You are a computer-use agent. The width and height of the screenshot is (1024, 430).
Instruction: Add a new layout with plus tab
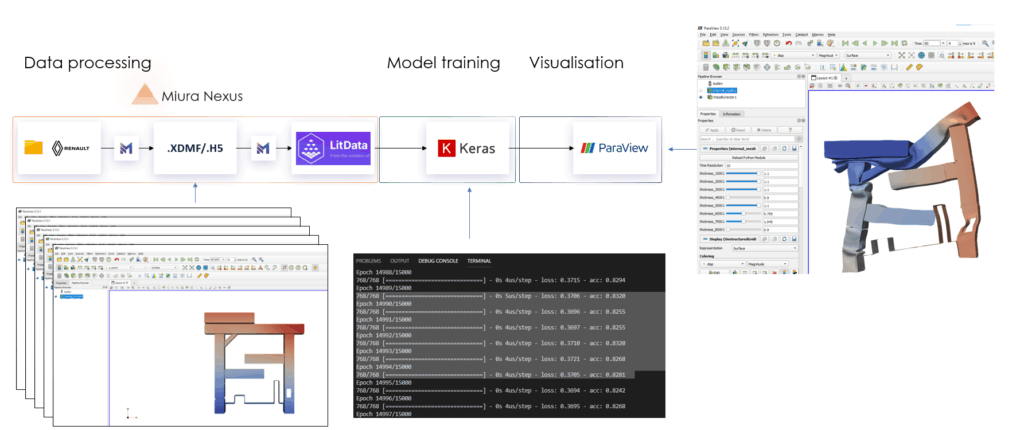click(x=846, y=78)
